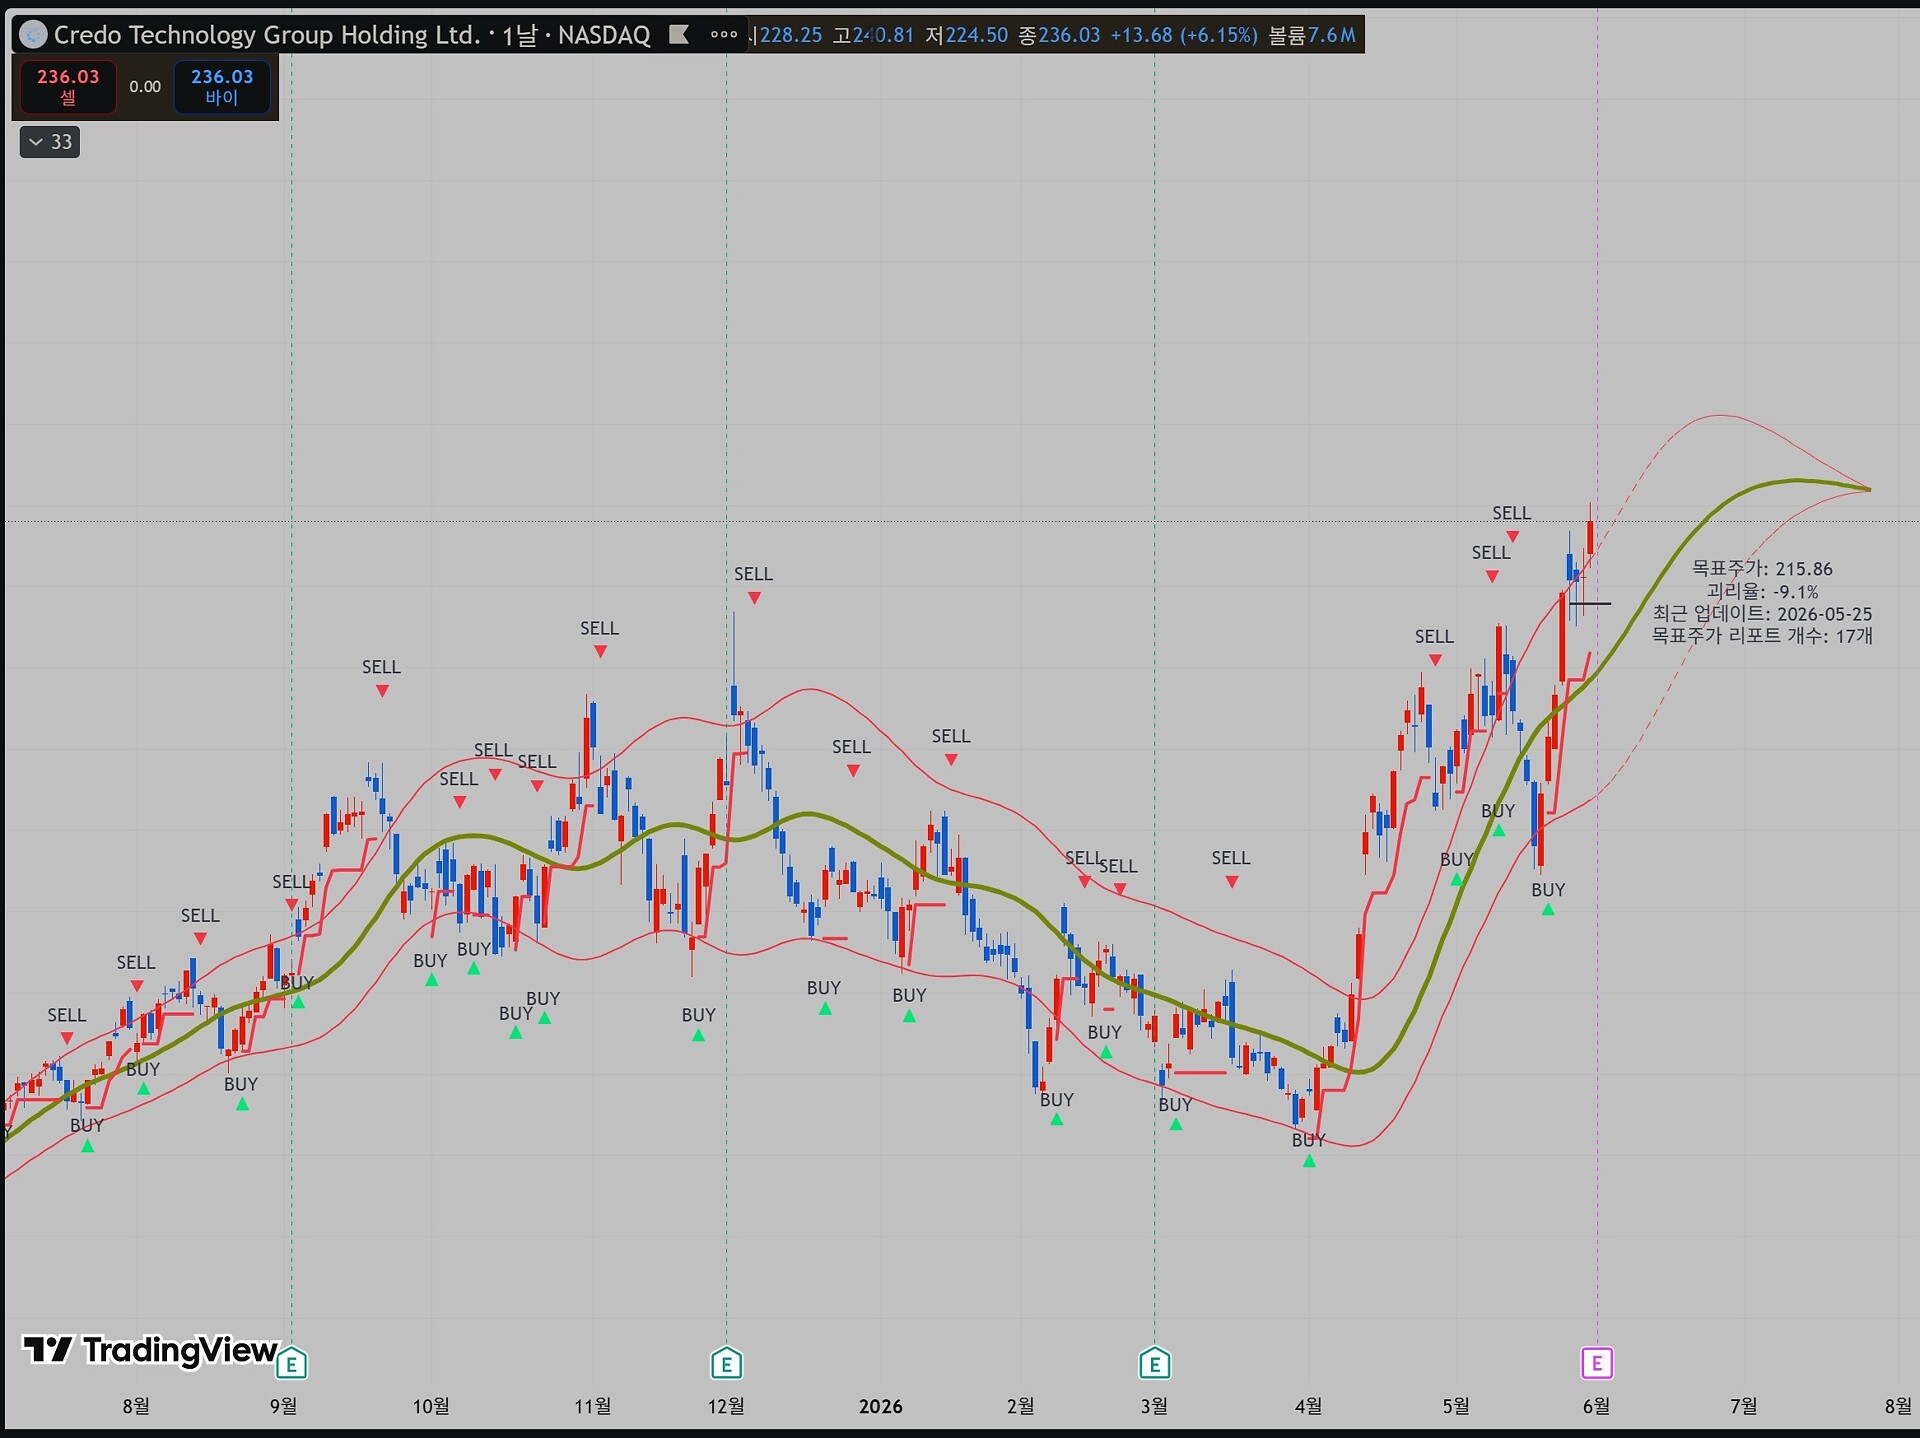The height and width of the screenshot is (1438, 1920).
Task: Open the March earnings E marker
Action: pyautogui.click(x=1154, y=1363)
